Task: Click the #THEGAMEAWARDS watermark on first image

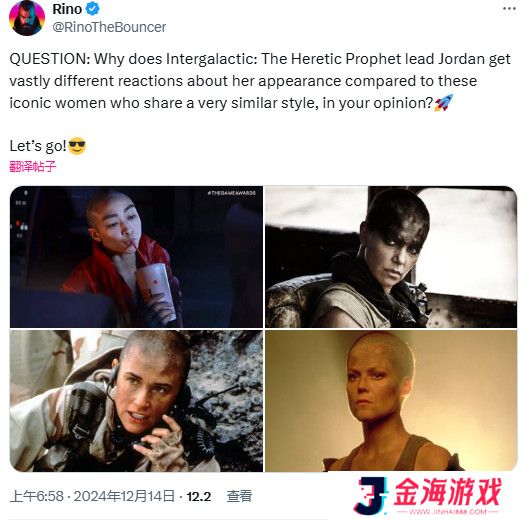Action: (x=232, y=193)
